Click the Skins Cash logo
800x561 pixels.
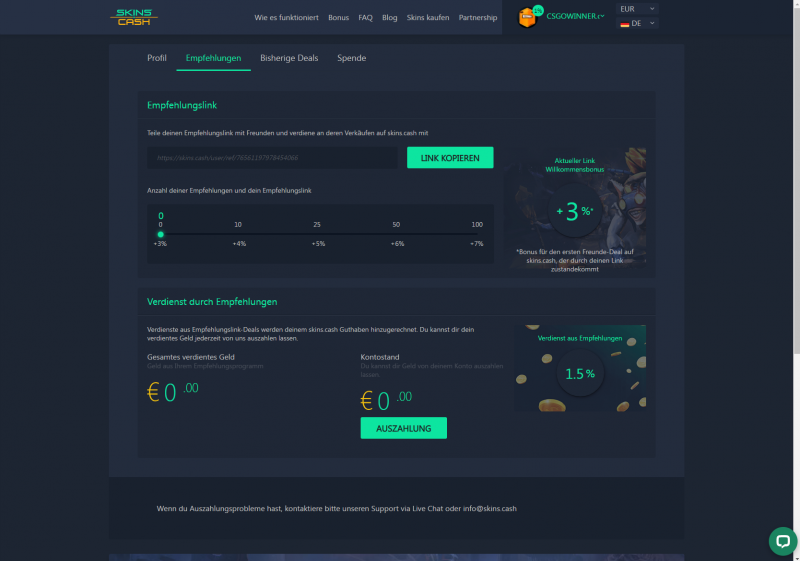tap(134, 17)
